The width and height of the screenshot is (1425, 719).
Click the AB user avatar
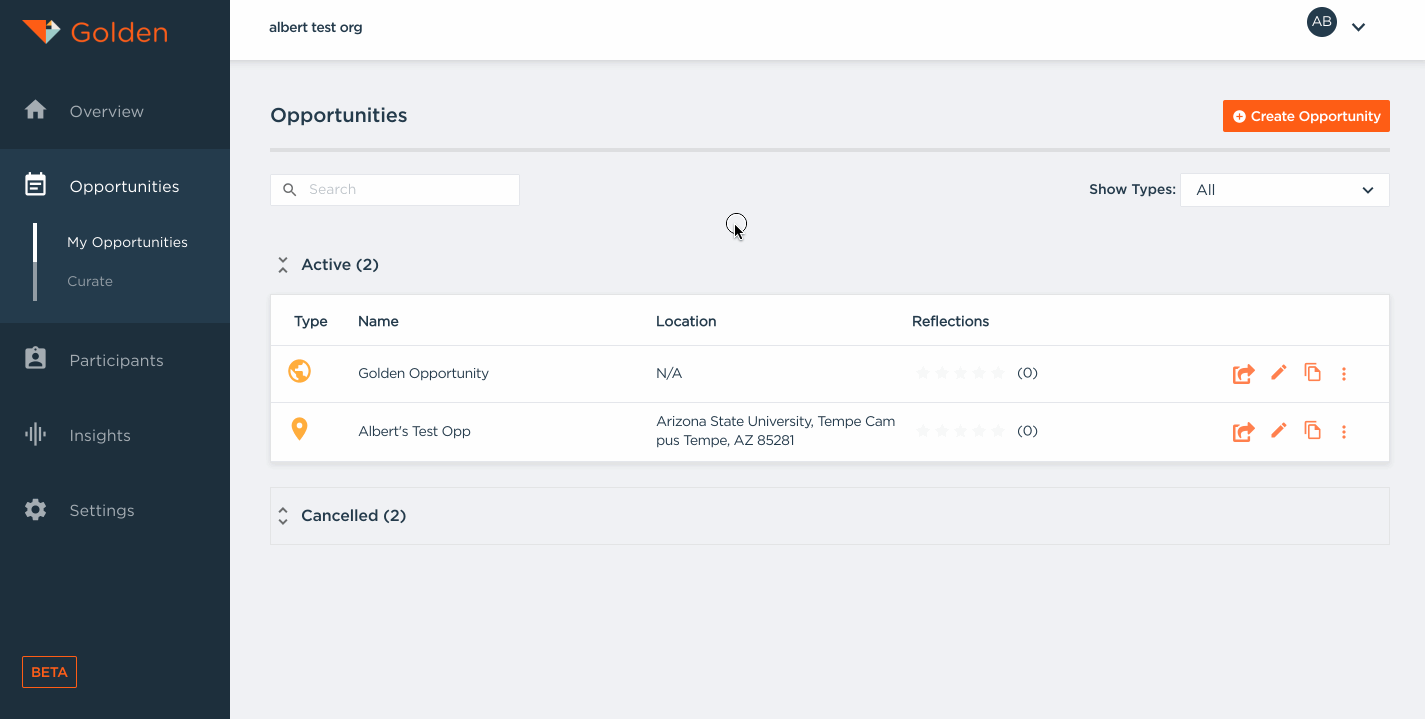pyautogui.click(x=1321, y=22)
